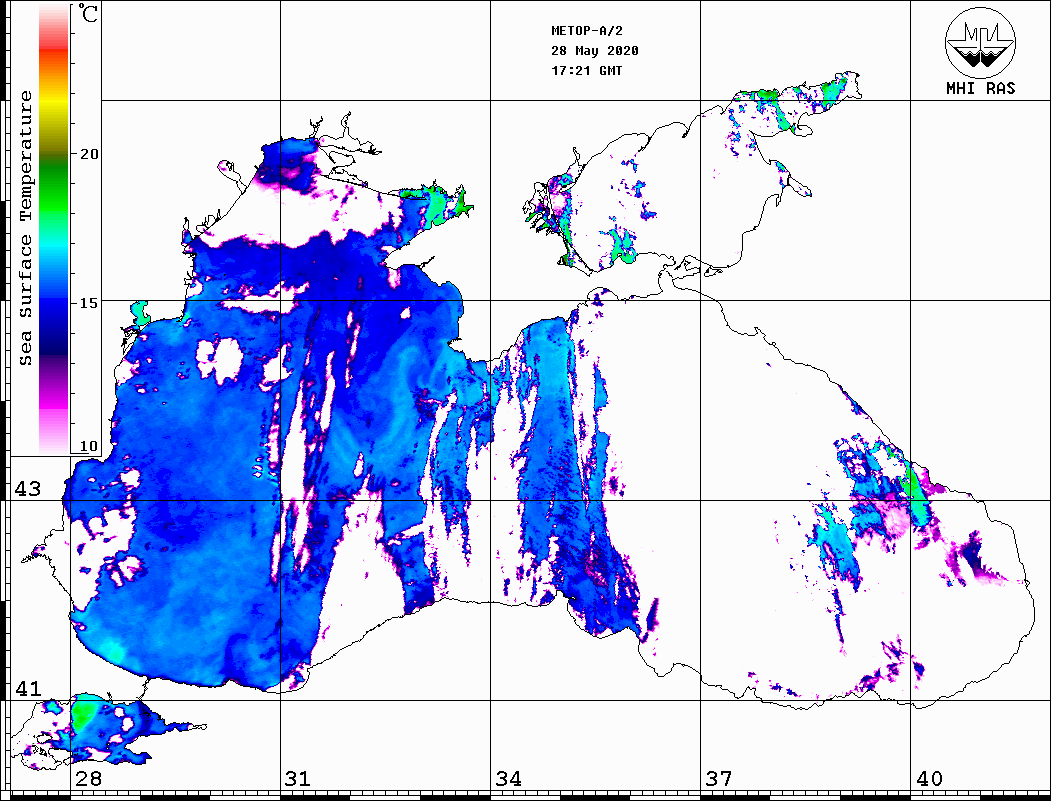This screenshot has width=1051, height=801.
Task: Click the 10 degree mark on temperature scale
Action: (90, 446)
